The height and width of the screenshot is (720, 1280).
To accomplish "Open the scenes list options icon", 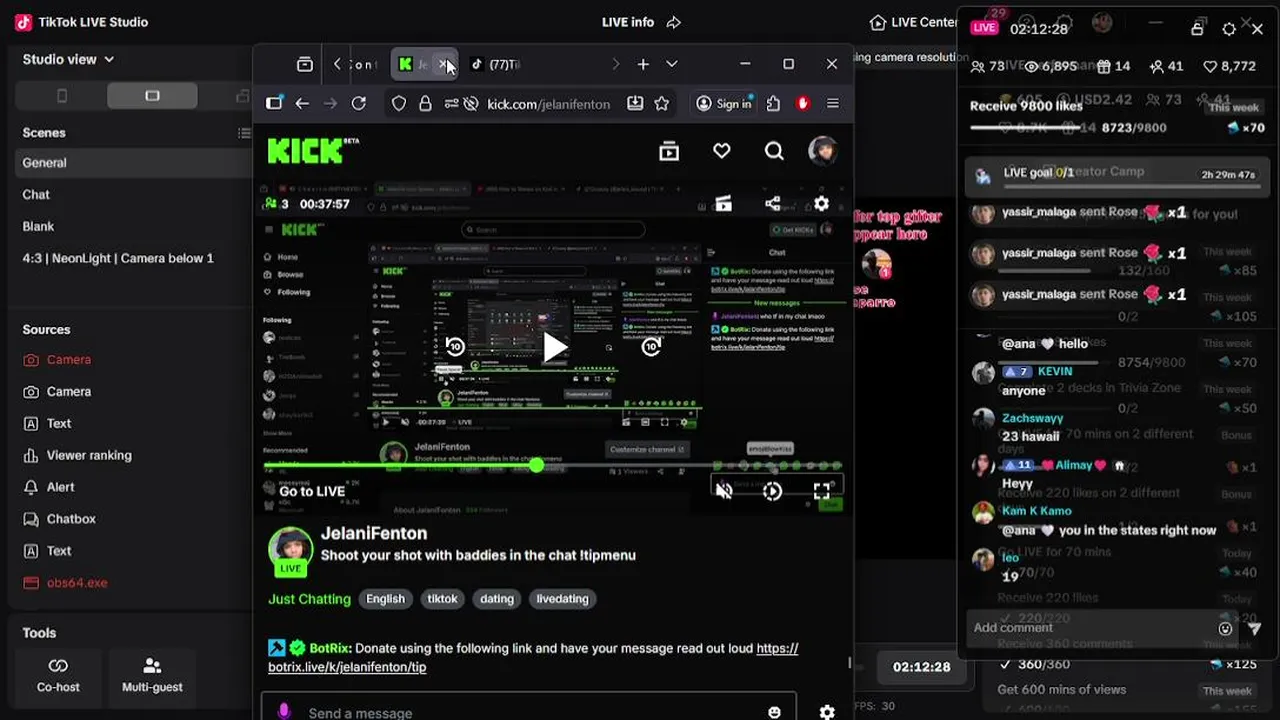I will pyautogui.click(x=244, y=132).
